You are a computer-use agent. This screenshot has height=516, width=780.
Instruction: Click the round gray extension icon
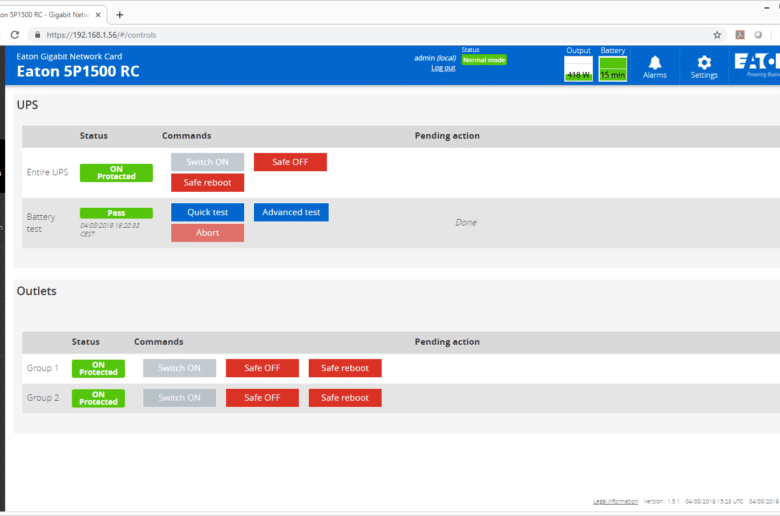coord(758,35)
